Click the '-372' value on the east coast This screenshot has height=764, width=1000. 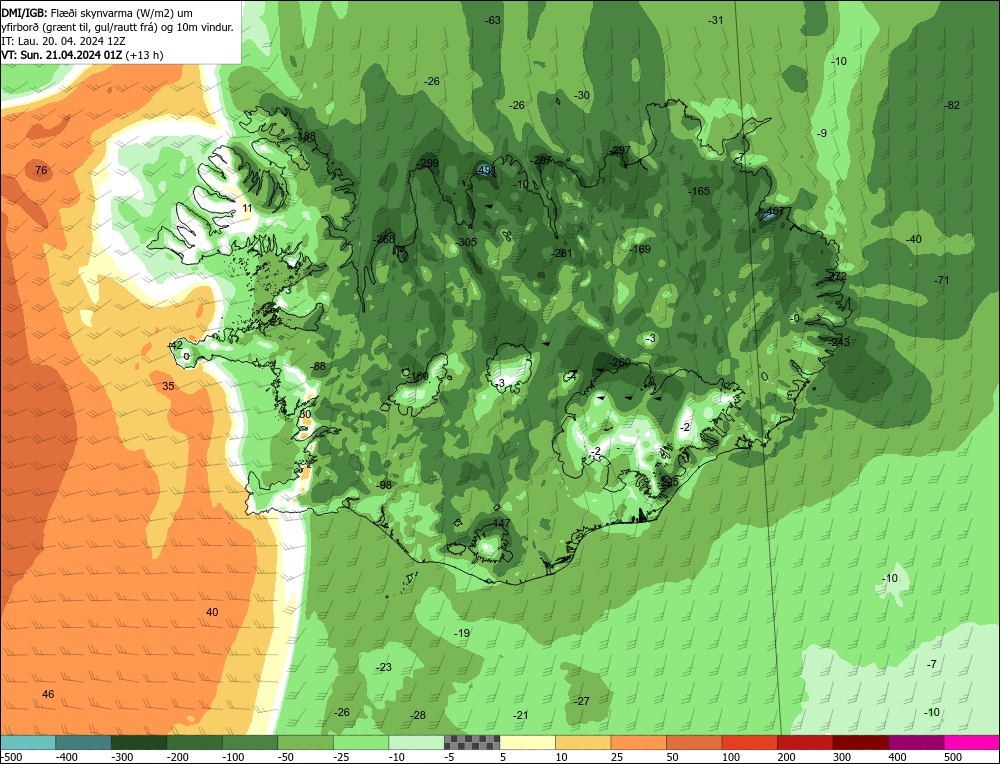click(x=836, y=276)
